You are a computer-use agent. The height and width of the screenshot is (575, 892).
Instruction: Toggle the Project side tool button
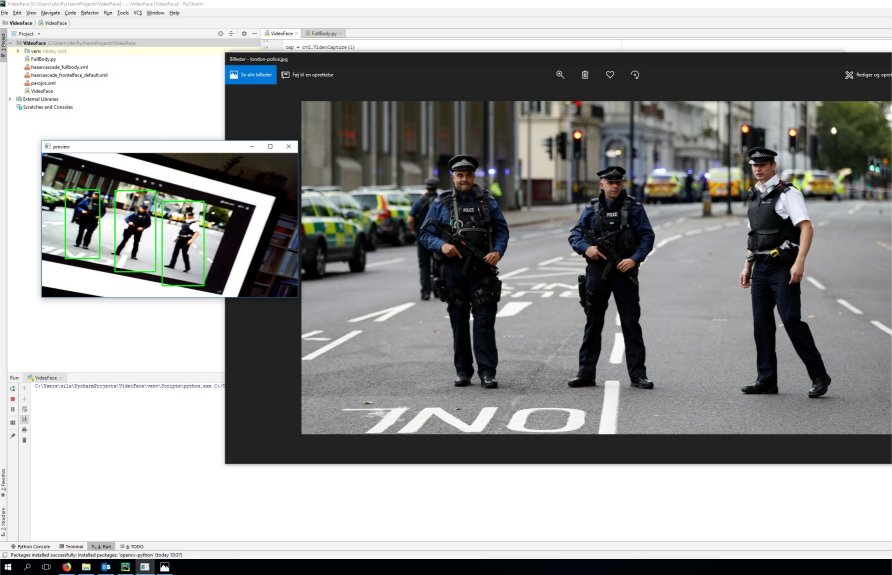pos(3,45)
